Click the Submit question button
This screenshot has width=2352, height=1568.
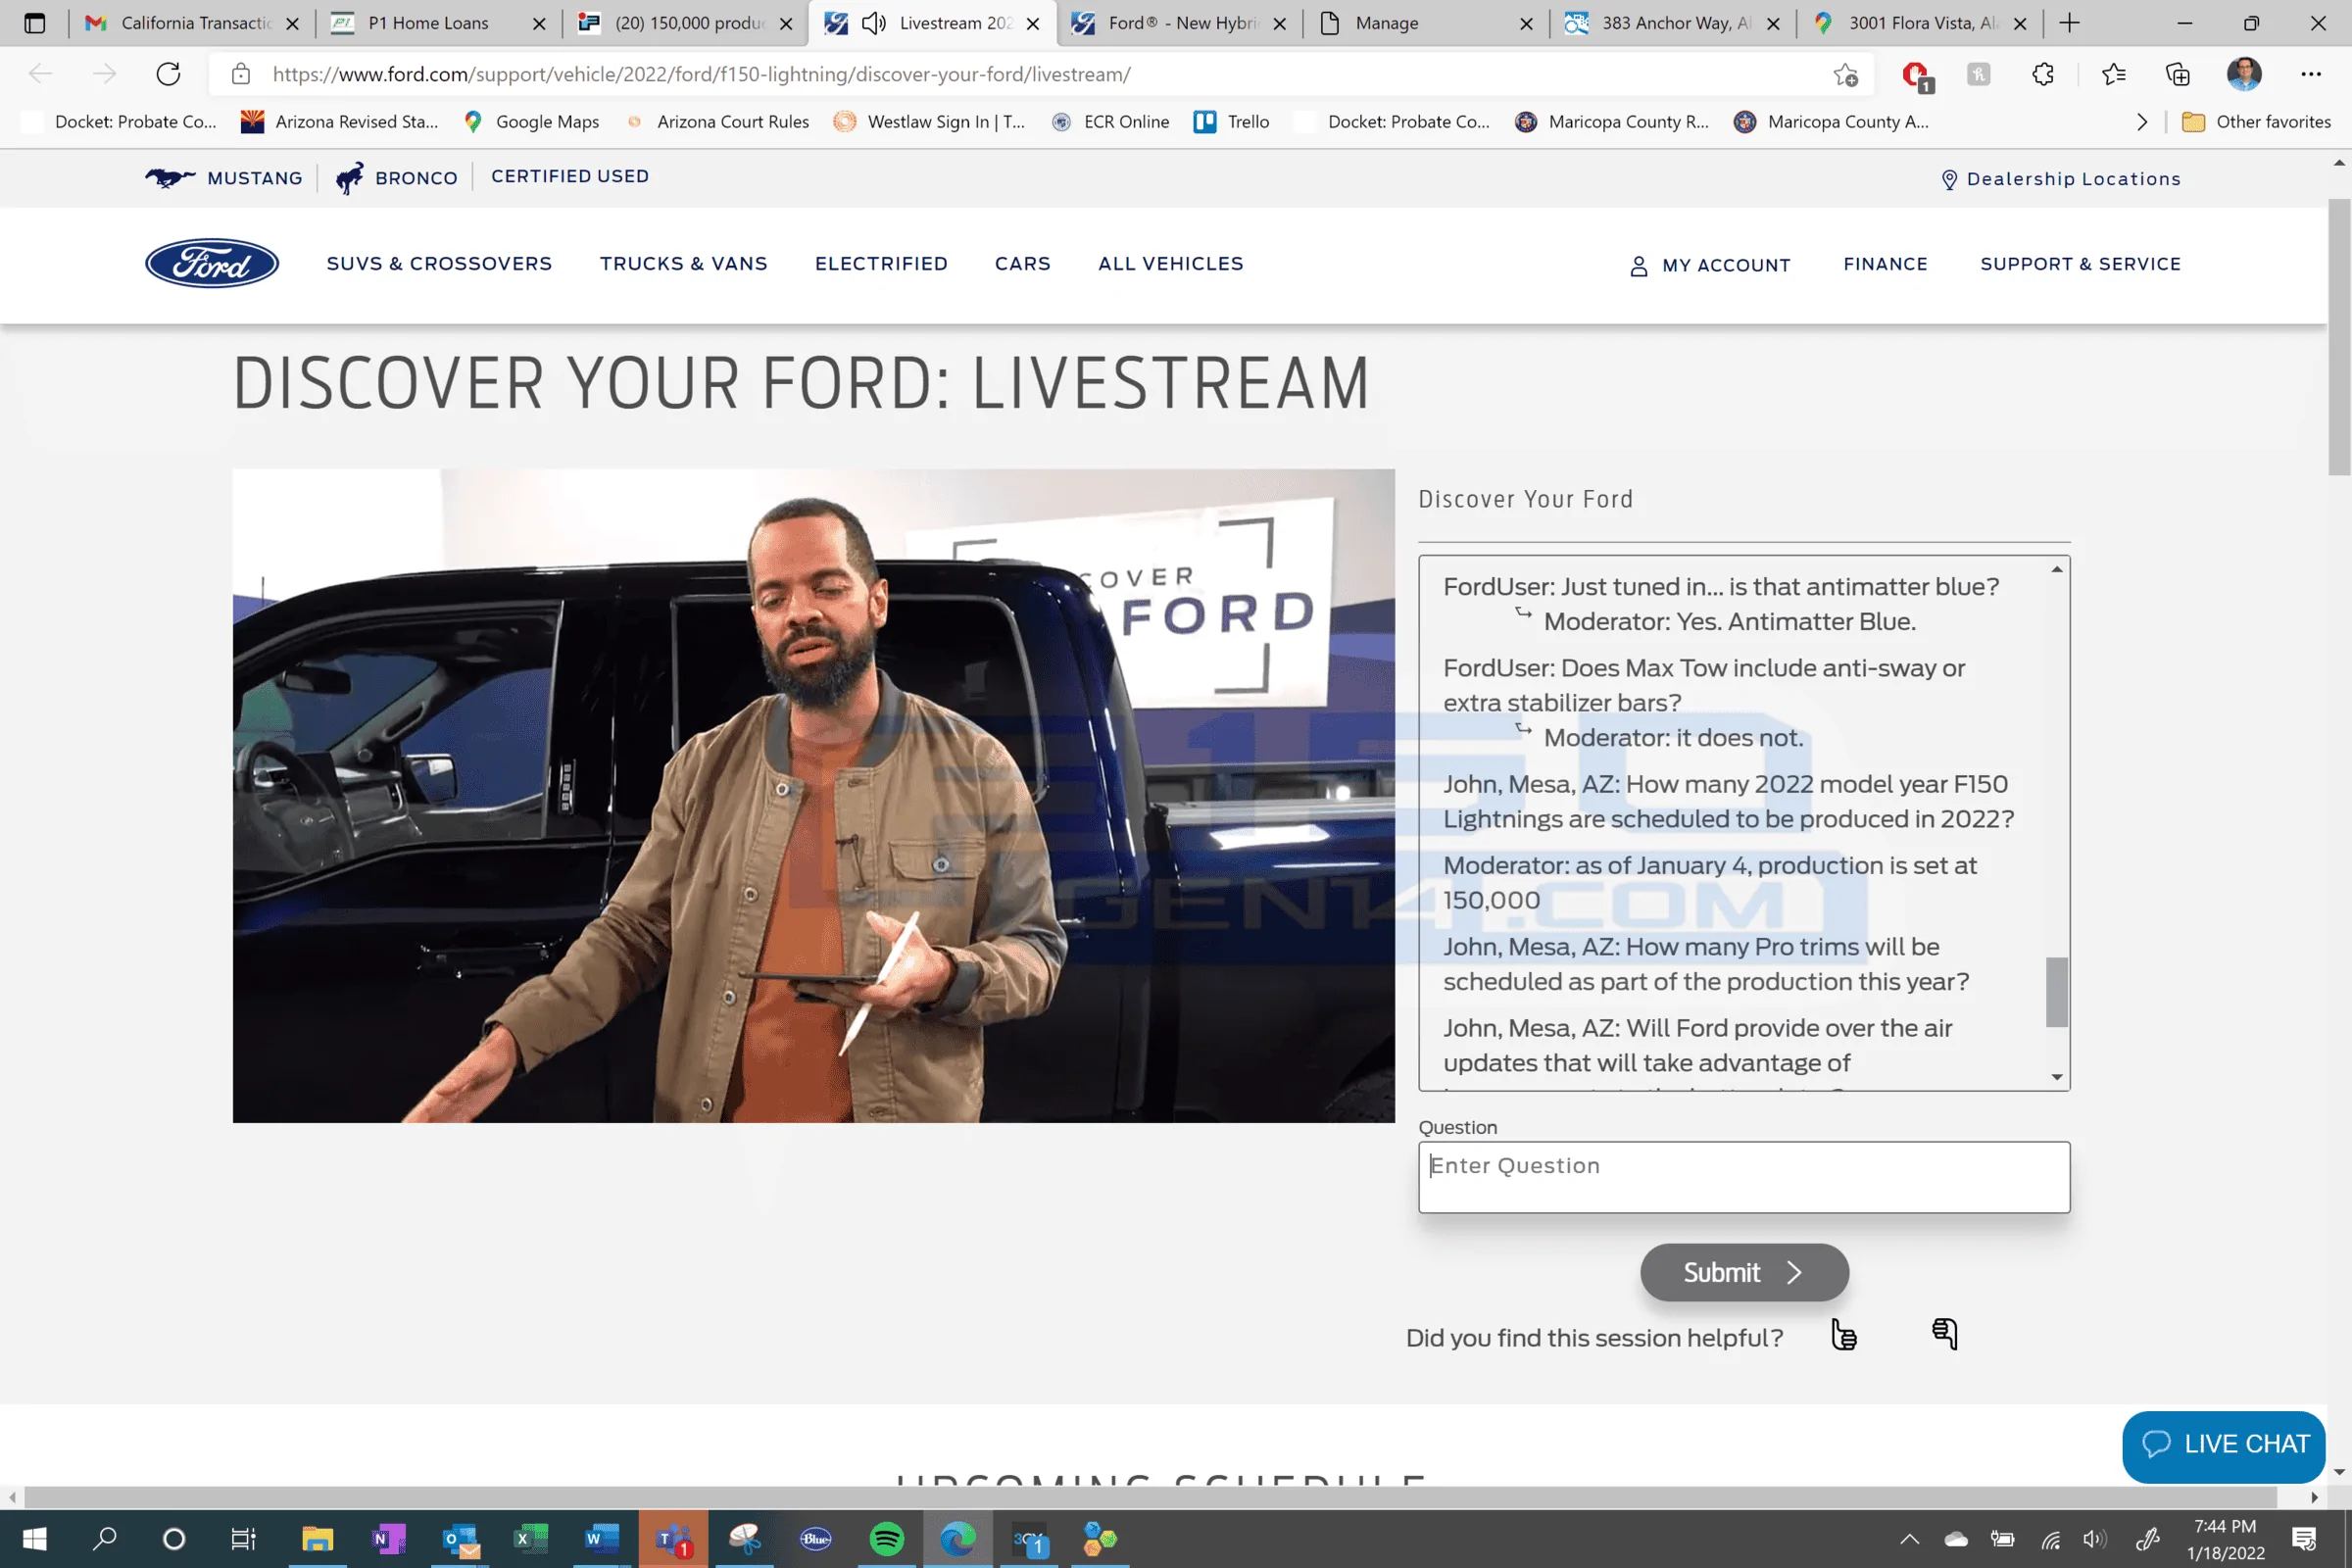click(1744, 1272)
